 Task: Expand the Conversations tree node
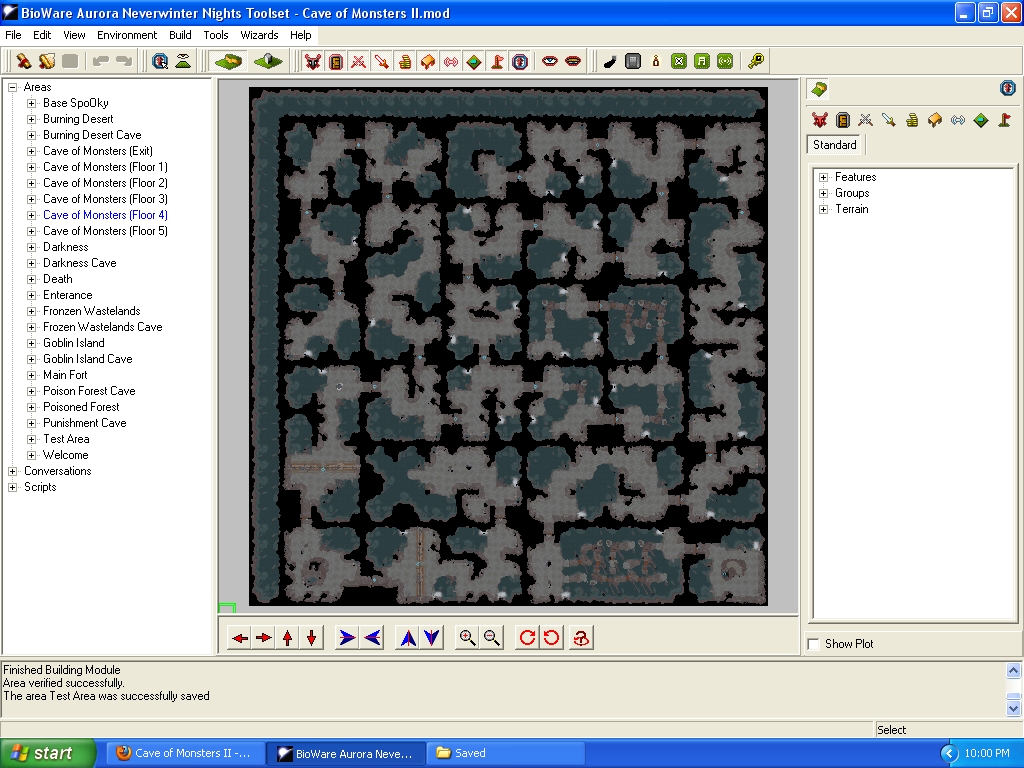click(x=13, y=471)
